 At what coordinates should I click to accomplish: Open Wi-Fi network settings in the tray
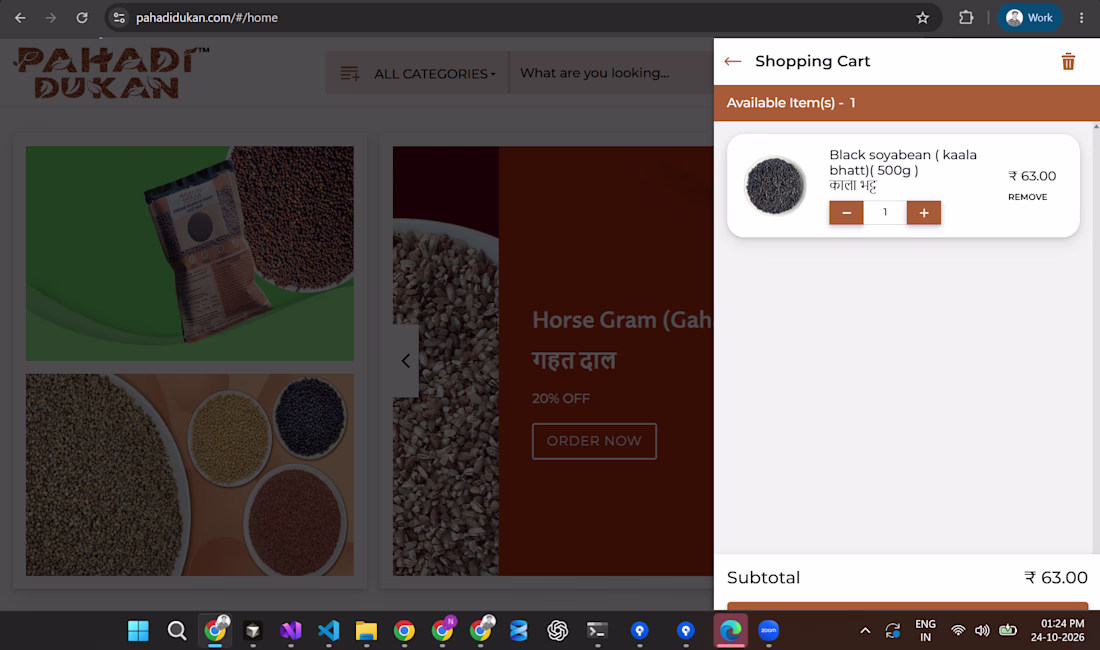958,630
